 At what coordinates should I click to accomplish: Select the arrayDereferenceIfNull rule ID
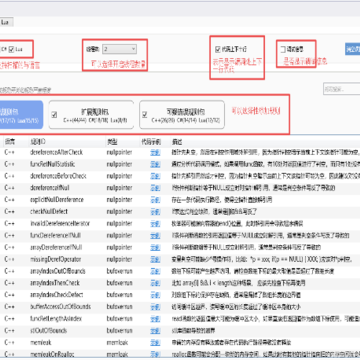(x=56, y=247)
